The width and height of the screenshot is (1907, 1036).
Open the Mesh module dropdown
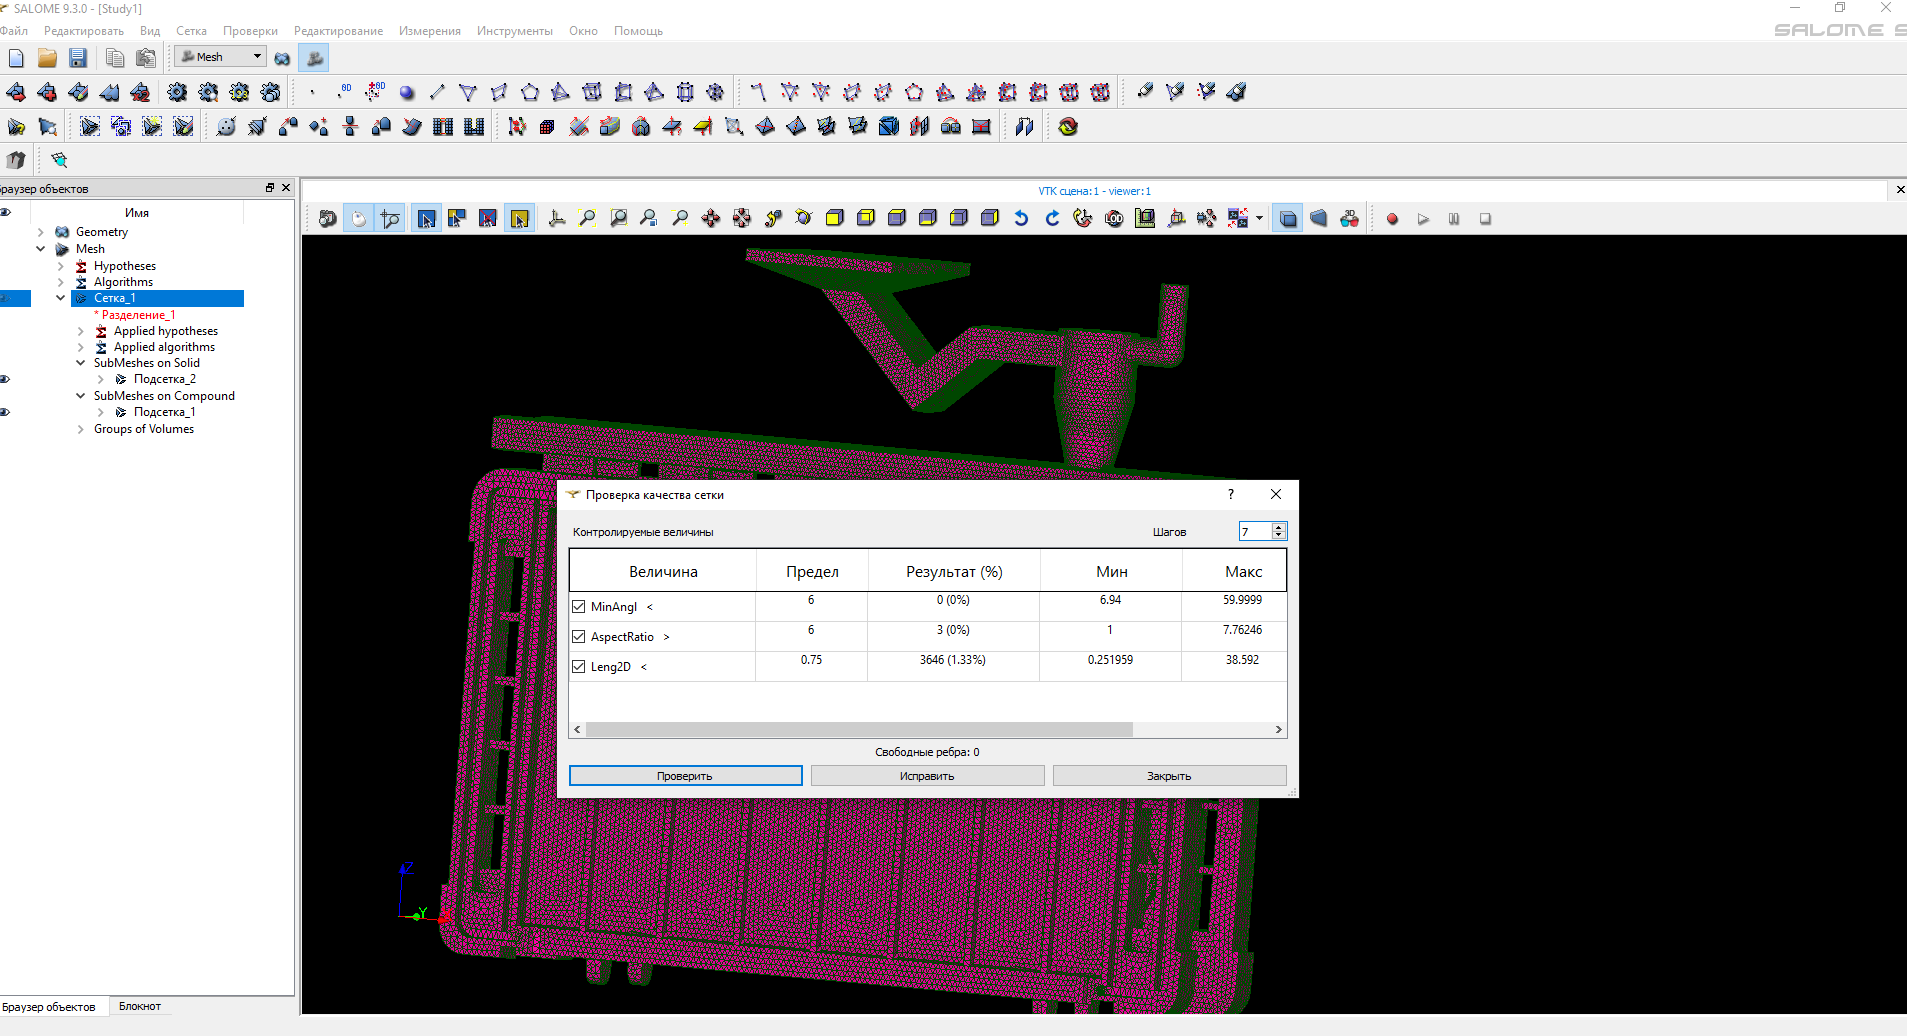point(257,57)
